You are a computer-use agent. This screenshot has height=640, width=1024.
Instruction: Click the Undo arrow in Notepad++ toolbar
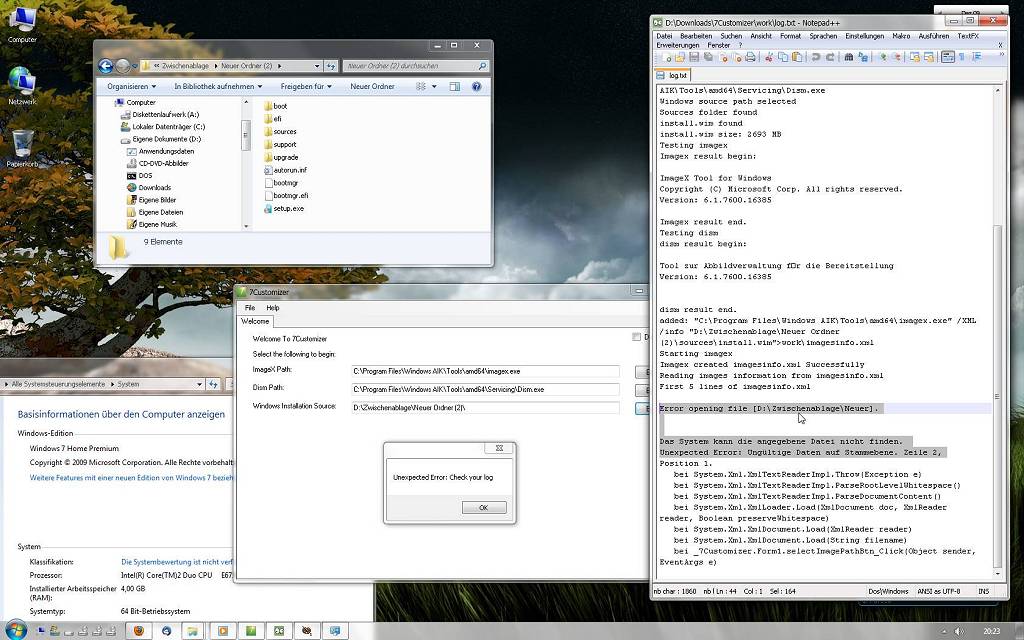coord(816,57)
